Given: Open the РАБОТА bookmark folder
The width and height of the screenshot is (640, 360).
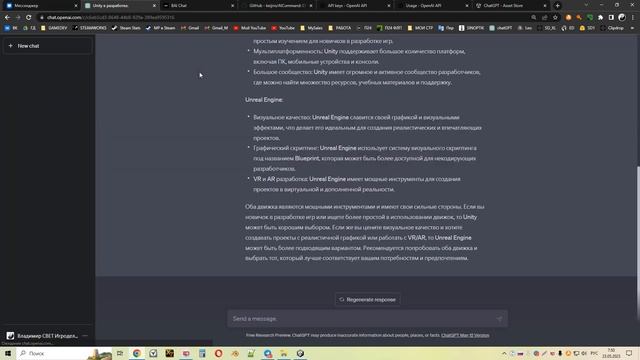Looking at the screenshot, I should pyautogui.click(x=340, y=28).
